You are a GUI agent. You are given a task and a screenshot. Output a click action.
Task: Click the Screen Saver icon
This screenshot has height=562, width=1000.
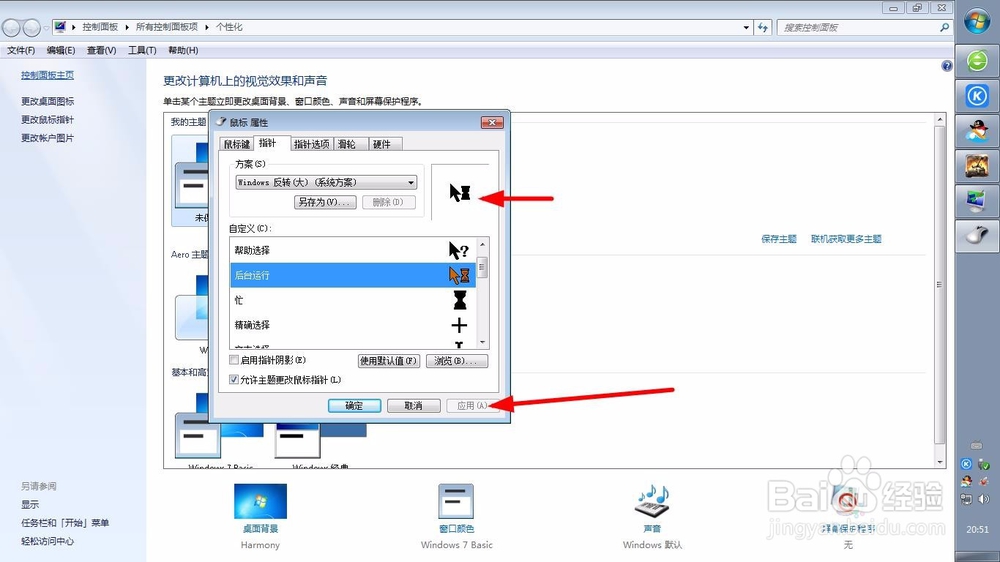848,501
